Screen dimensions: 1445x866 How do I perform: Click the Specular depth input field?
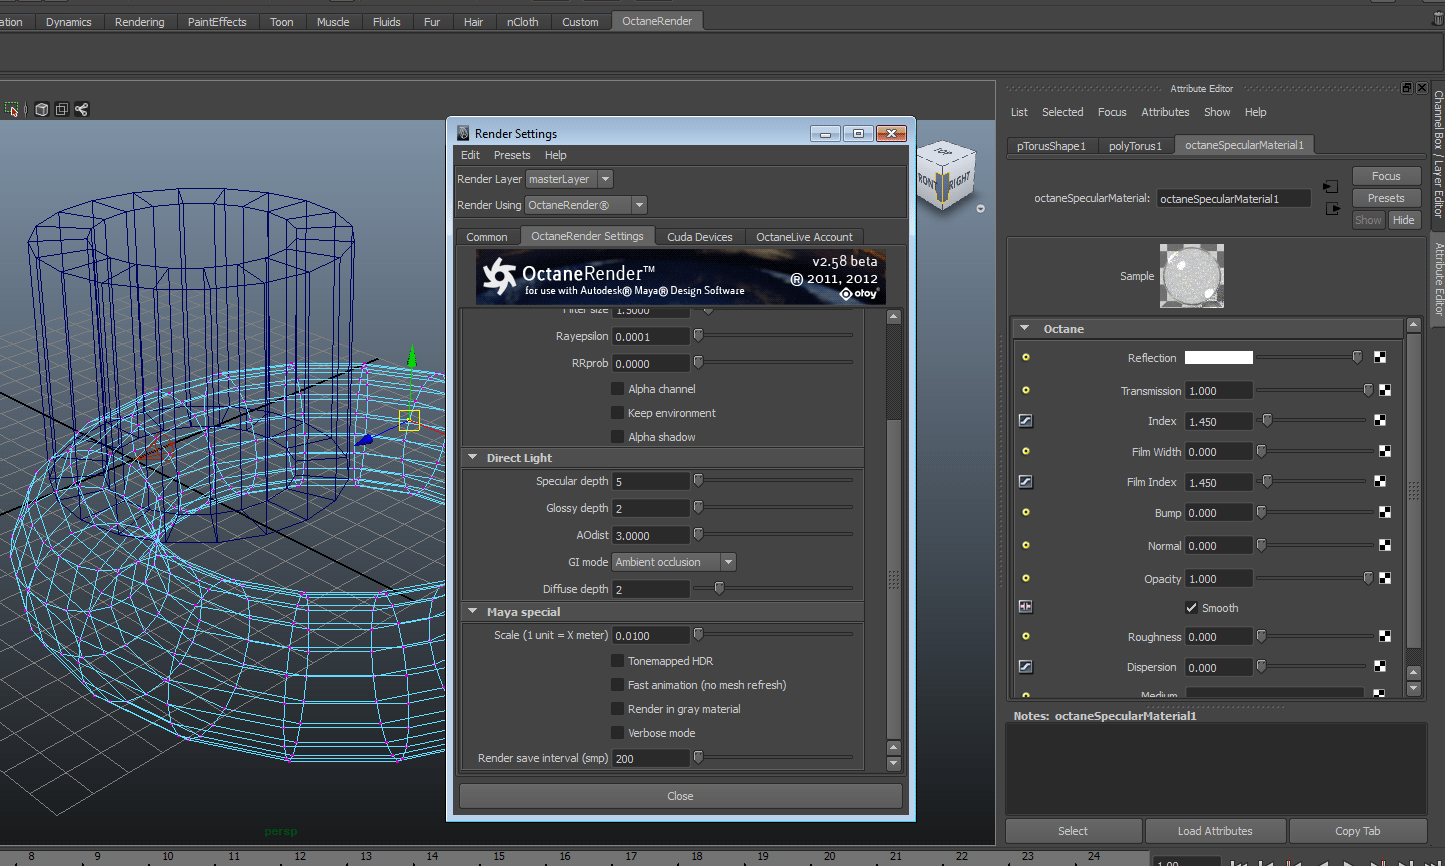[x=651, y=482]
